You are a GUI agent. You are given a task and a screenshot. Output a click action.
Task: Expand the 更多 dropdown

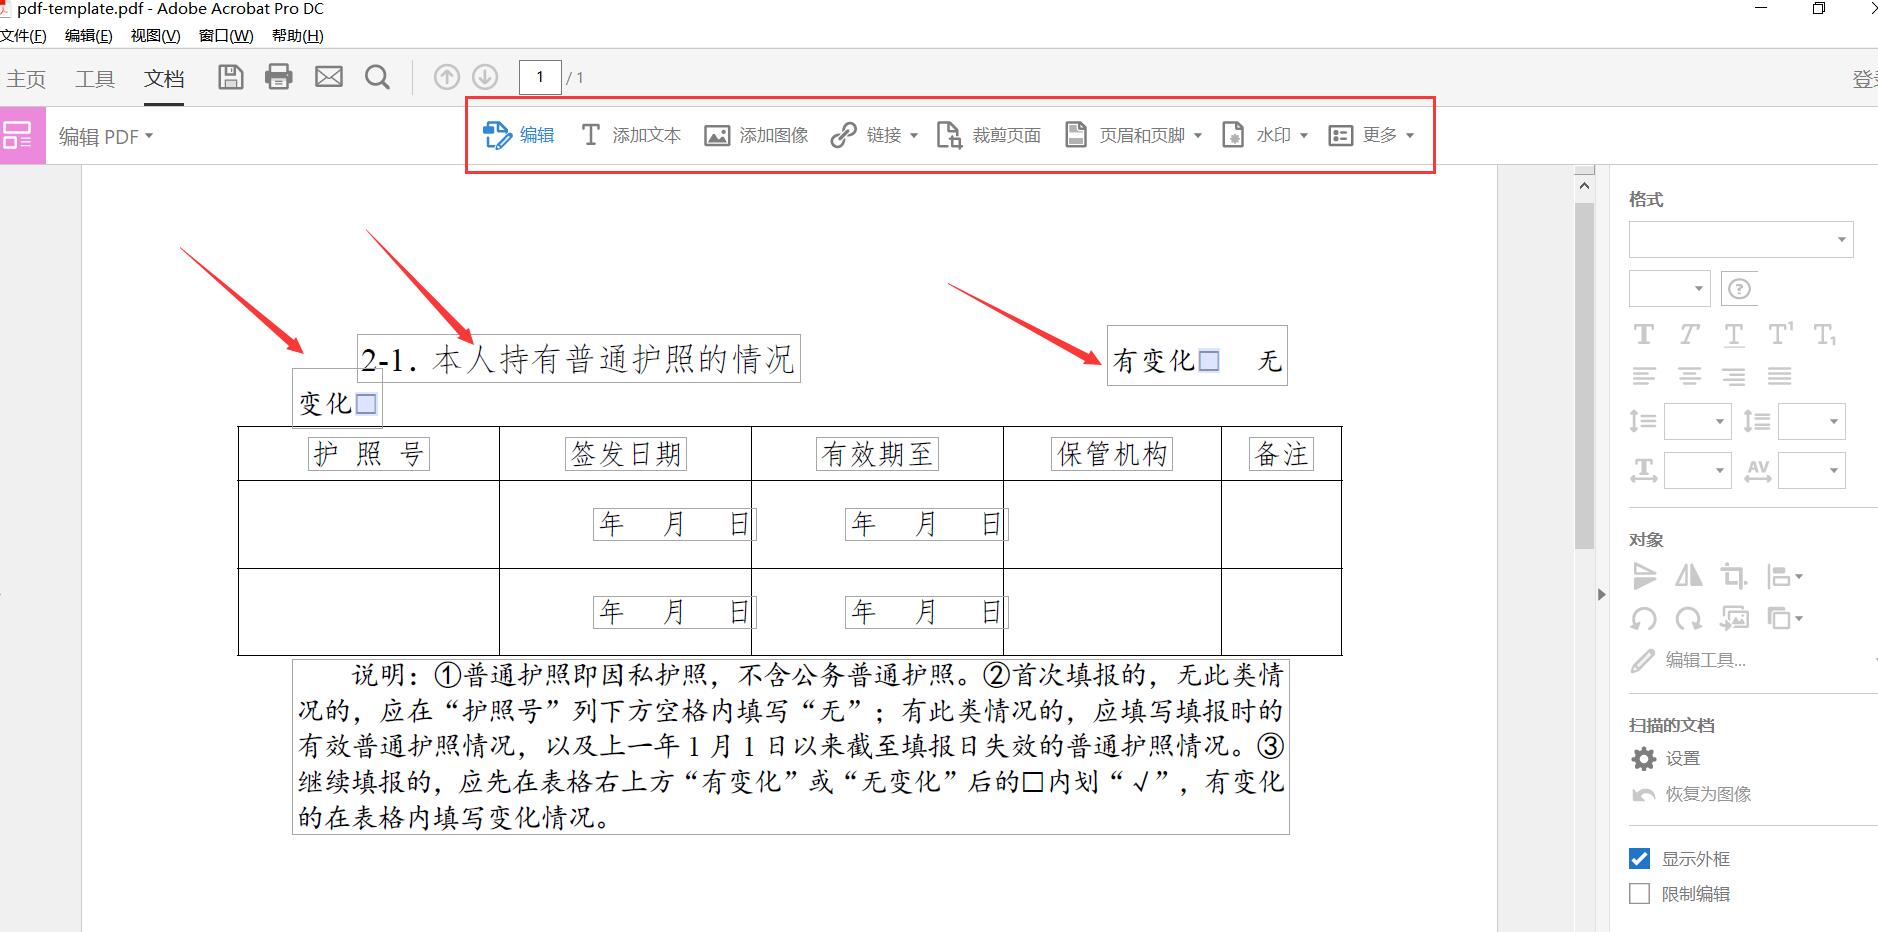click(x=1382, y=135)
